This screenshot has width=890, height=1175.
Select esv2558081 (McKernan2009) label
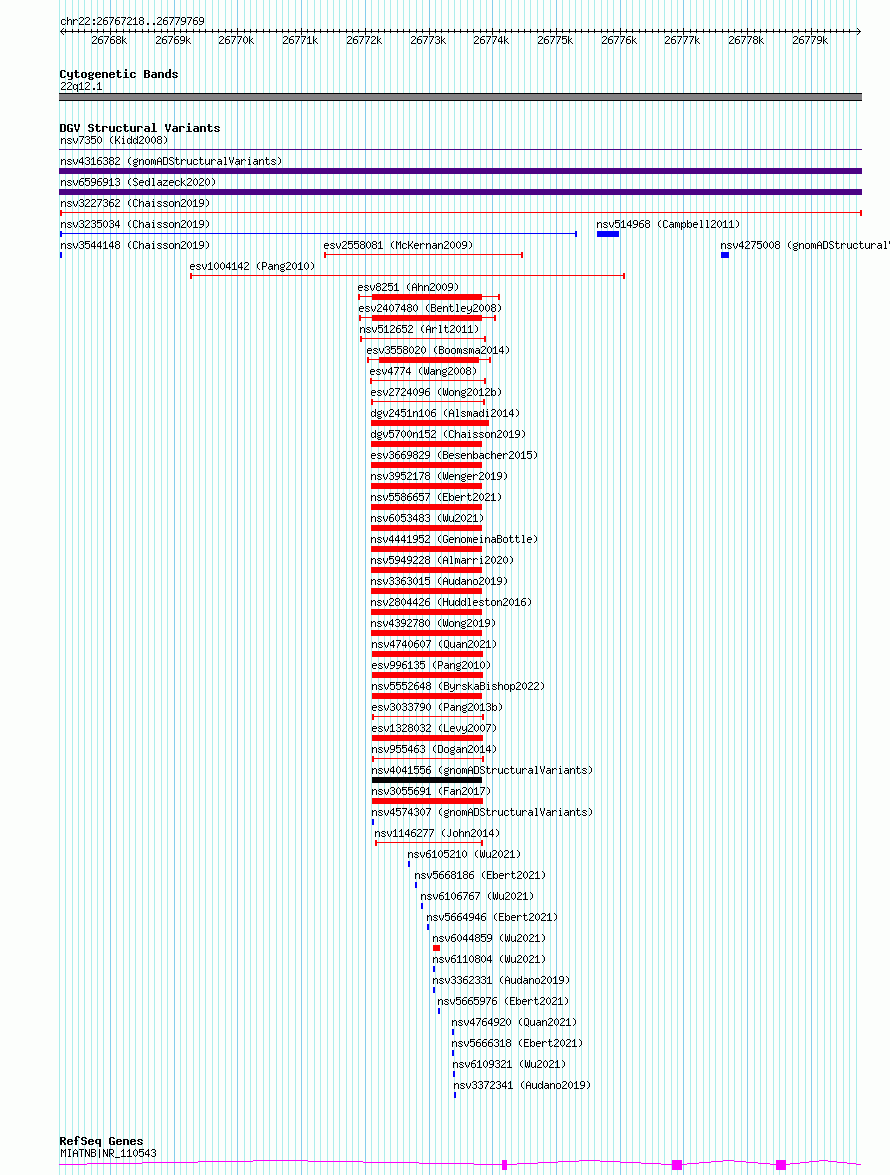click(398, 245)
